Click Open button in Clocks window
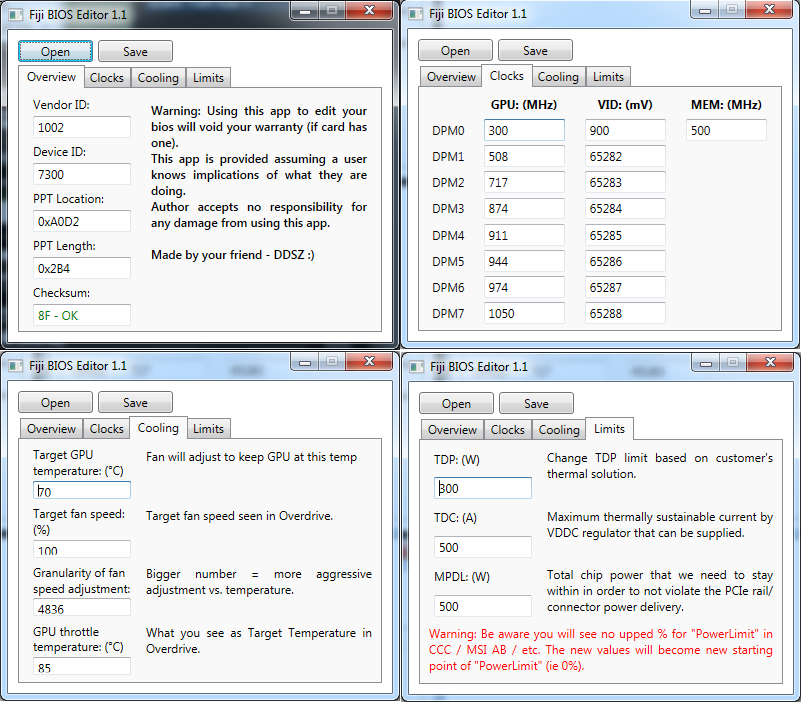The image size is (801, 709). pyautogui.click(x=455, y=51)
